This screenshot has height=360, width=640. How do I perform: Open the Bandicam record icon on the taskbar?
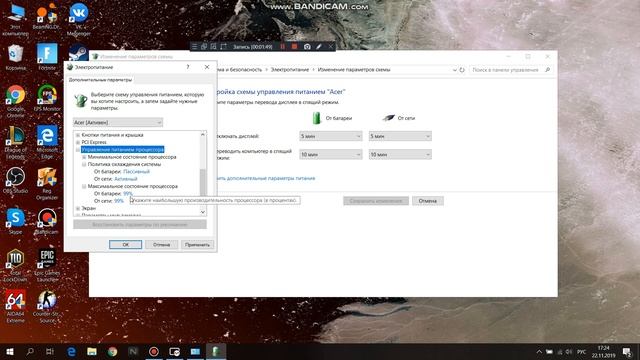(154, 351)
